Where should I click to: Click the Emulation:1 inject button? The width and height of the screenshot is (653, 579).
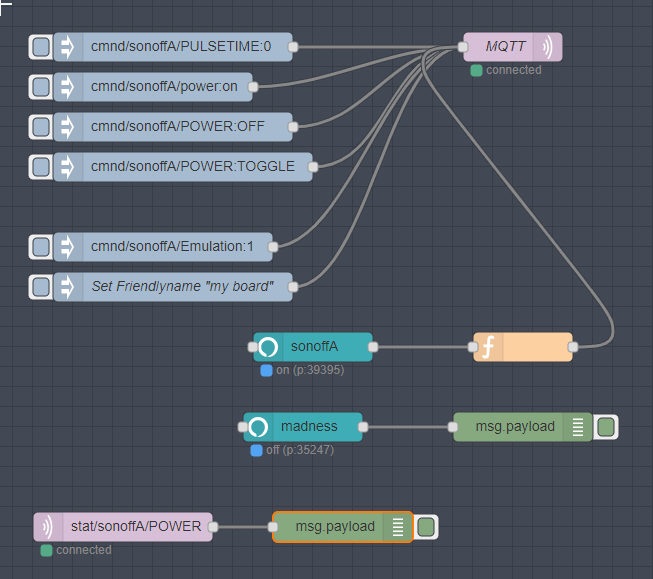(40, 247)
